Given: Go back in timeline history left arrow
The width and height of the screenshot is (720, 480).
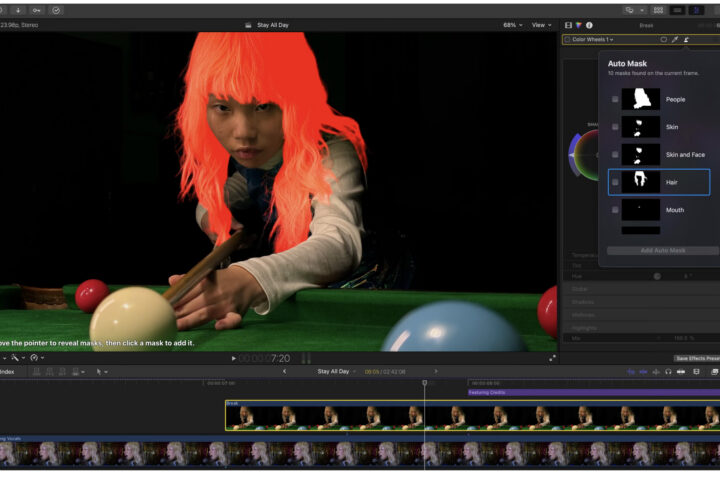Looking at the screenshot, I should pos(284,371).
